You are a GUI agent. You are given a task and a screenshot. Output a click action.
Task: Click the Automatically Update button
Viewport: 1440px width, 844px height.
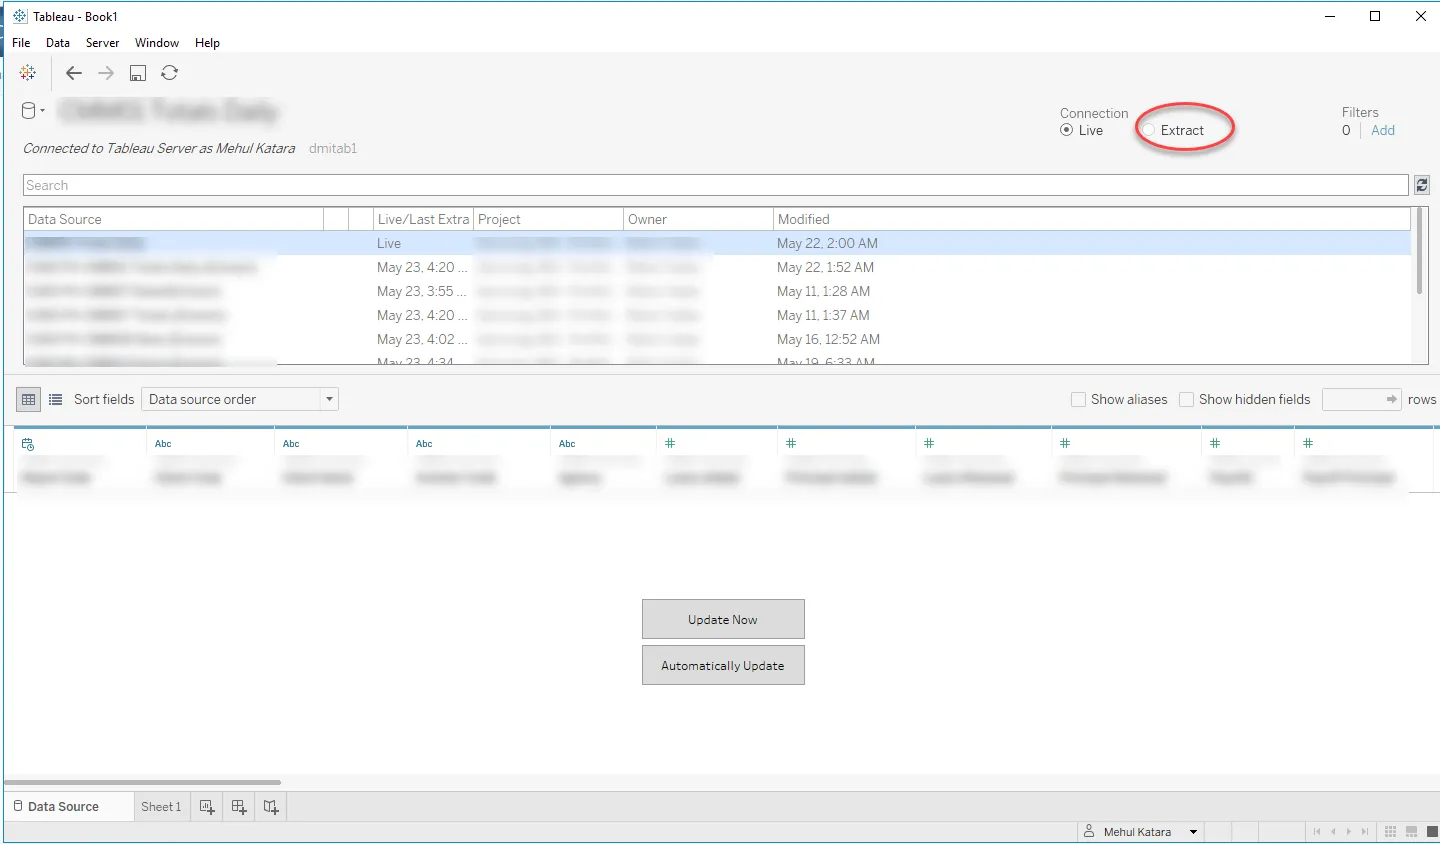[x=723, y=666]
